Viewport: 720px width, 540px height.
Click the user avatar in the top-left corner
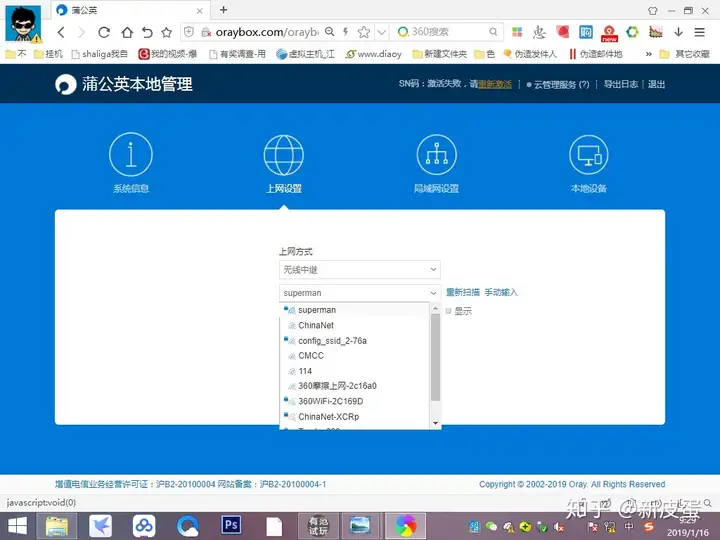(23, 24)
